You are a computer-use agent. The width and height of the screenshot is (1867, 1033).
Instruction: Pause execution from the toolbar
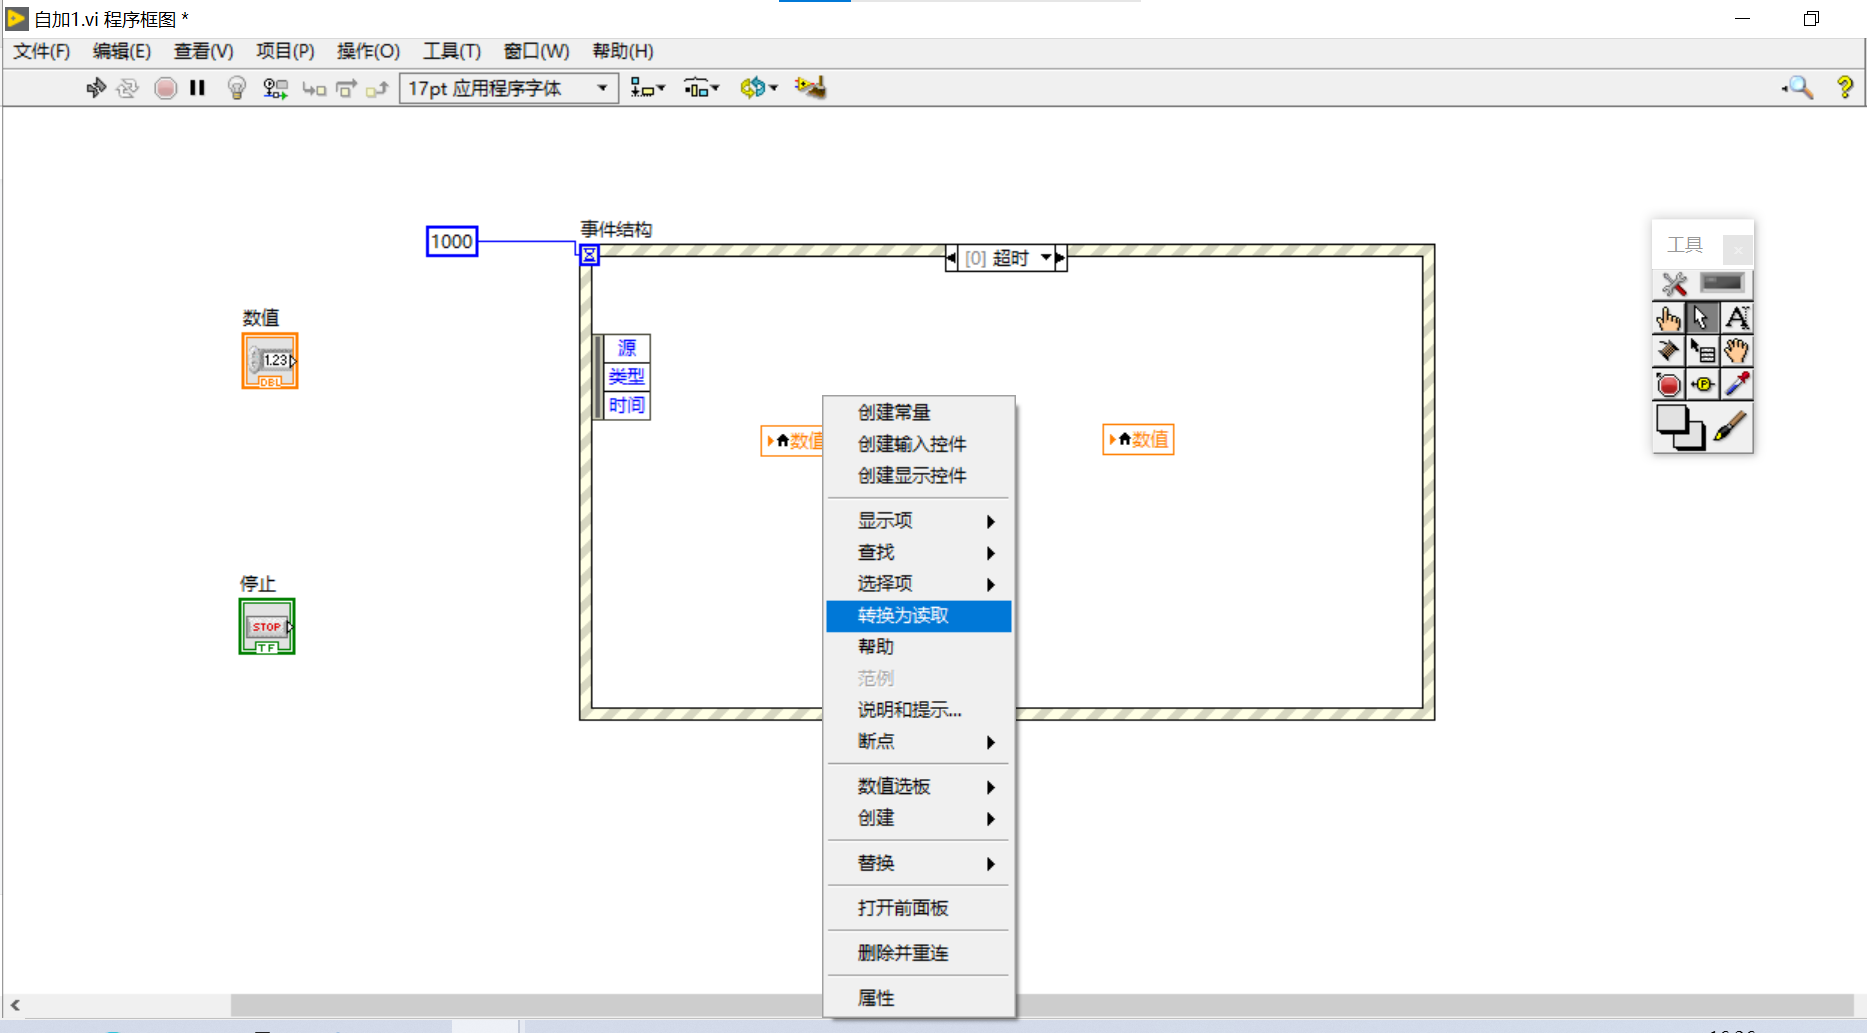196,88
